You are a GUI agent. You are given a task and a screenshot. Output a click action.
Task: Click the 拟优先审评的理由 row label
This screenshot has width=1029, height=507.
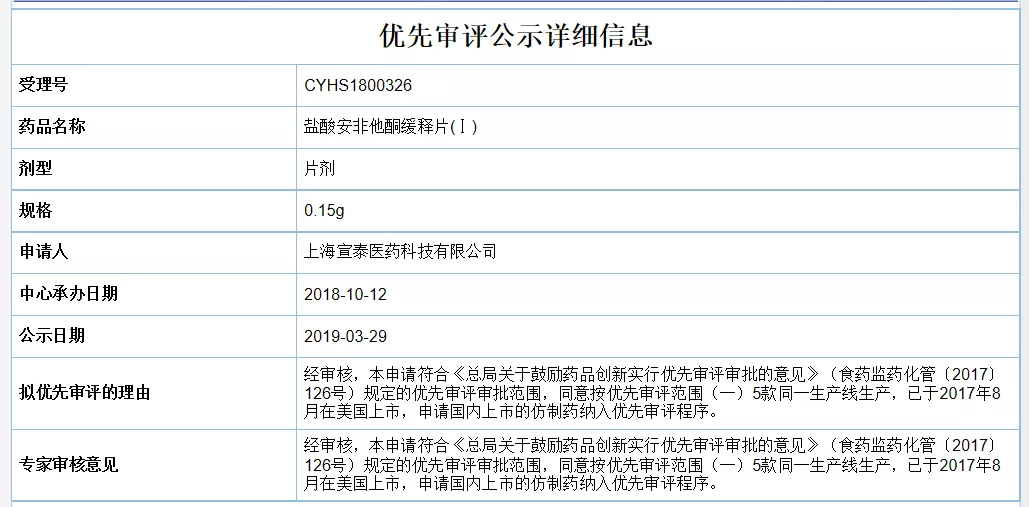[85, 392]
